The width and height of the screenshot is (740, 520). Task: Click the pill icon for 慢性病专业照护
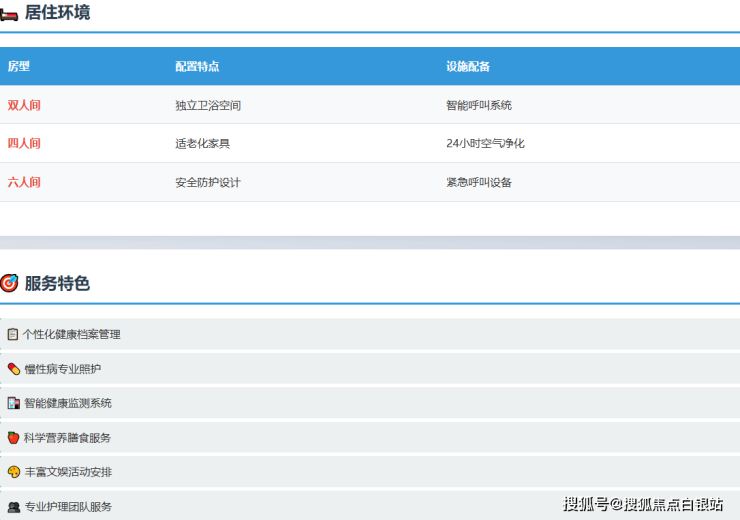coord(13,369)
